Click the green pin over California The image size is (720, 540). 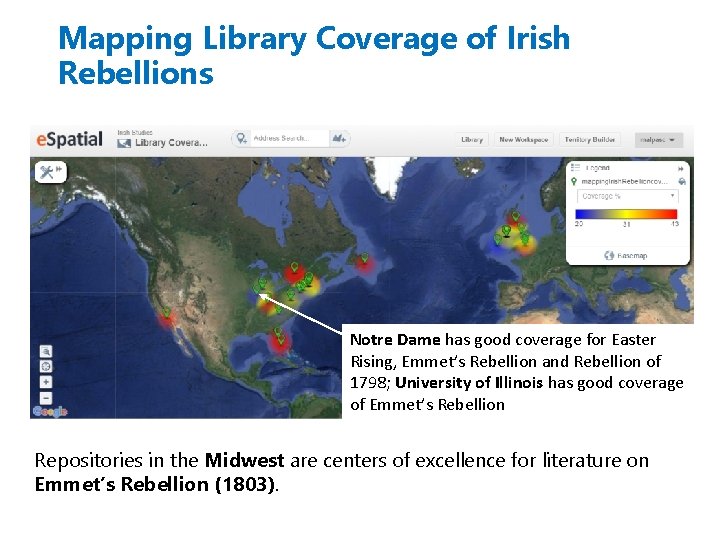click(x=167, y=313)
